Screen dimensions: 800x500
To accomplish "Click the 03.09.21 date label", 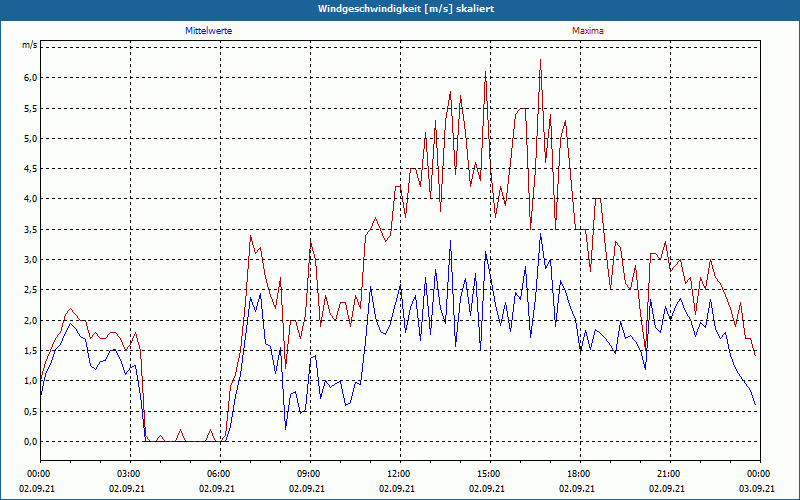I will pyautogui.click(x=757, y=489).
